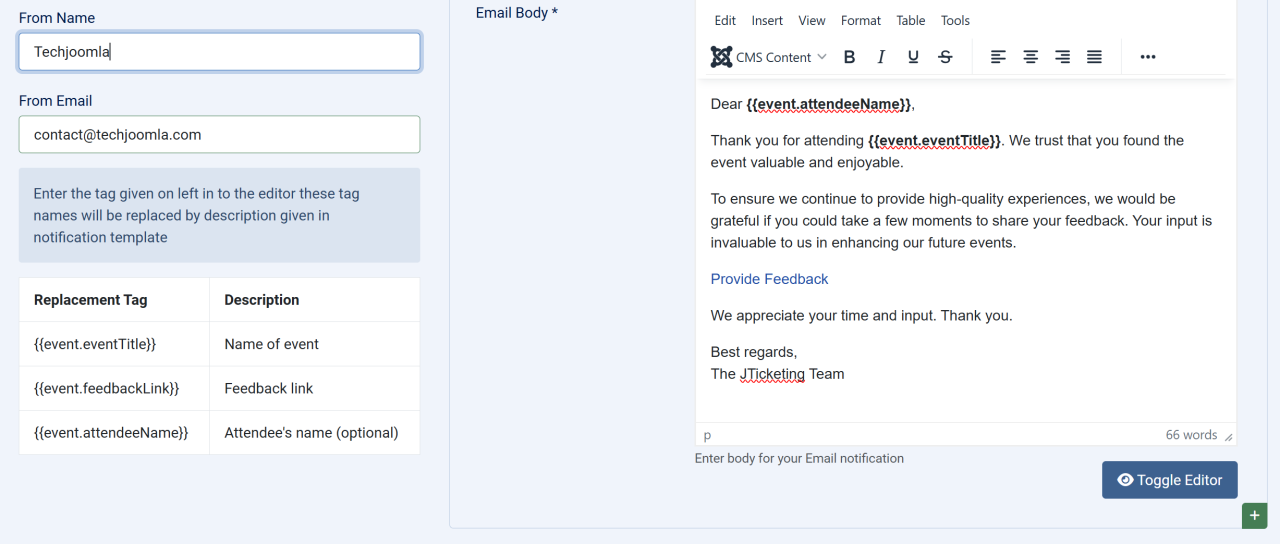Click the green plus button
Screen dimensions: 1280x544
pos(1254,515)
